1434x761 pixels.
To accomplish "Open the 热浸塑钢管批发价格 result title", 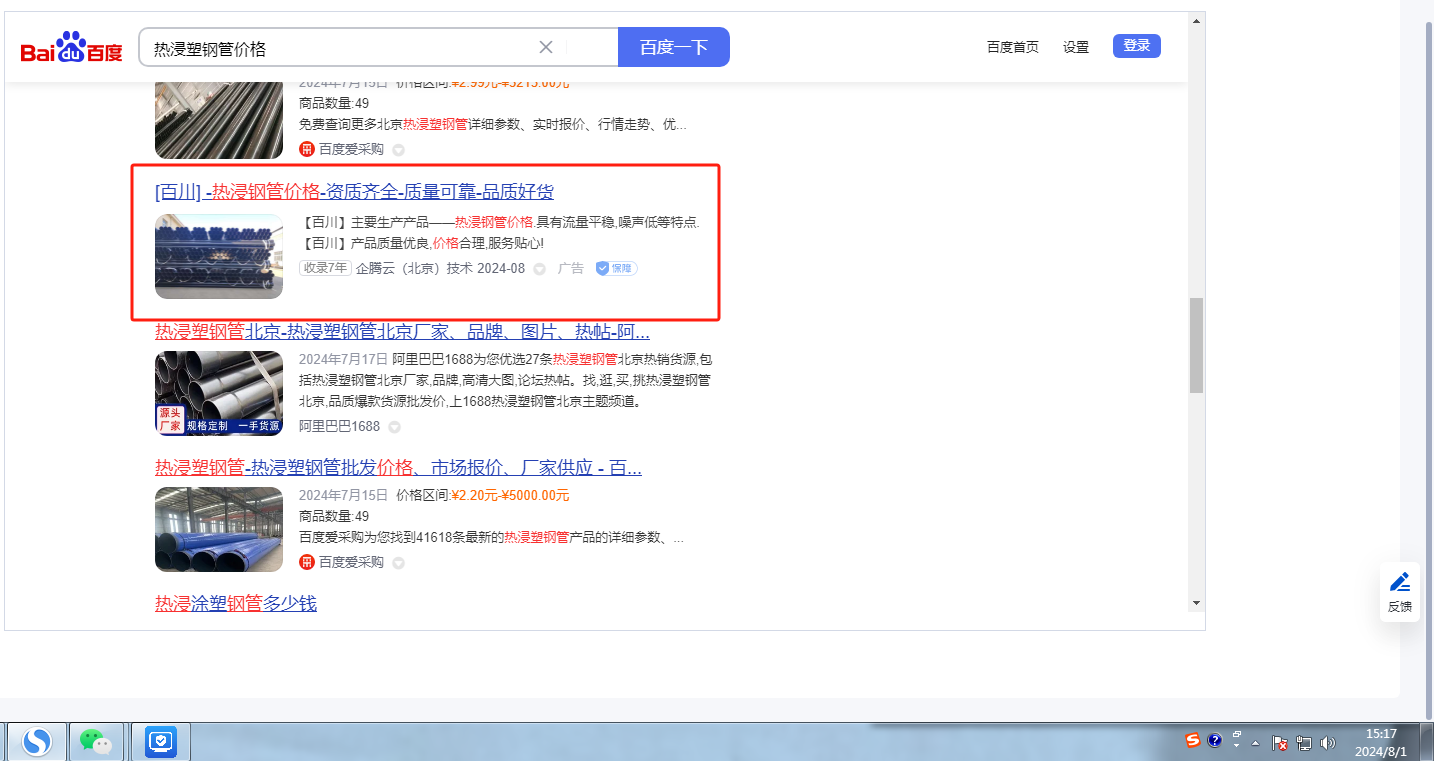I will click(x=398, y=468).
